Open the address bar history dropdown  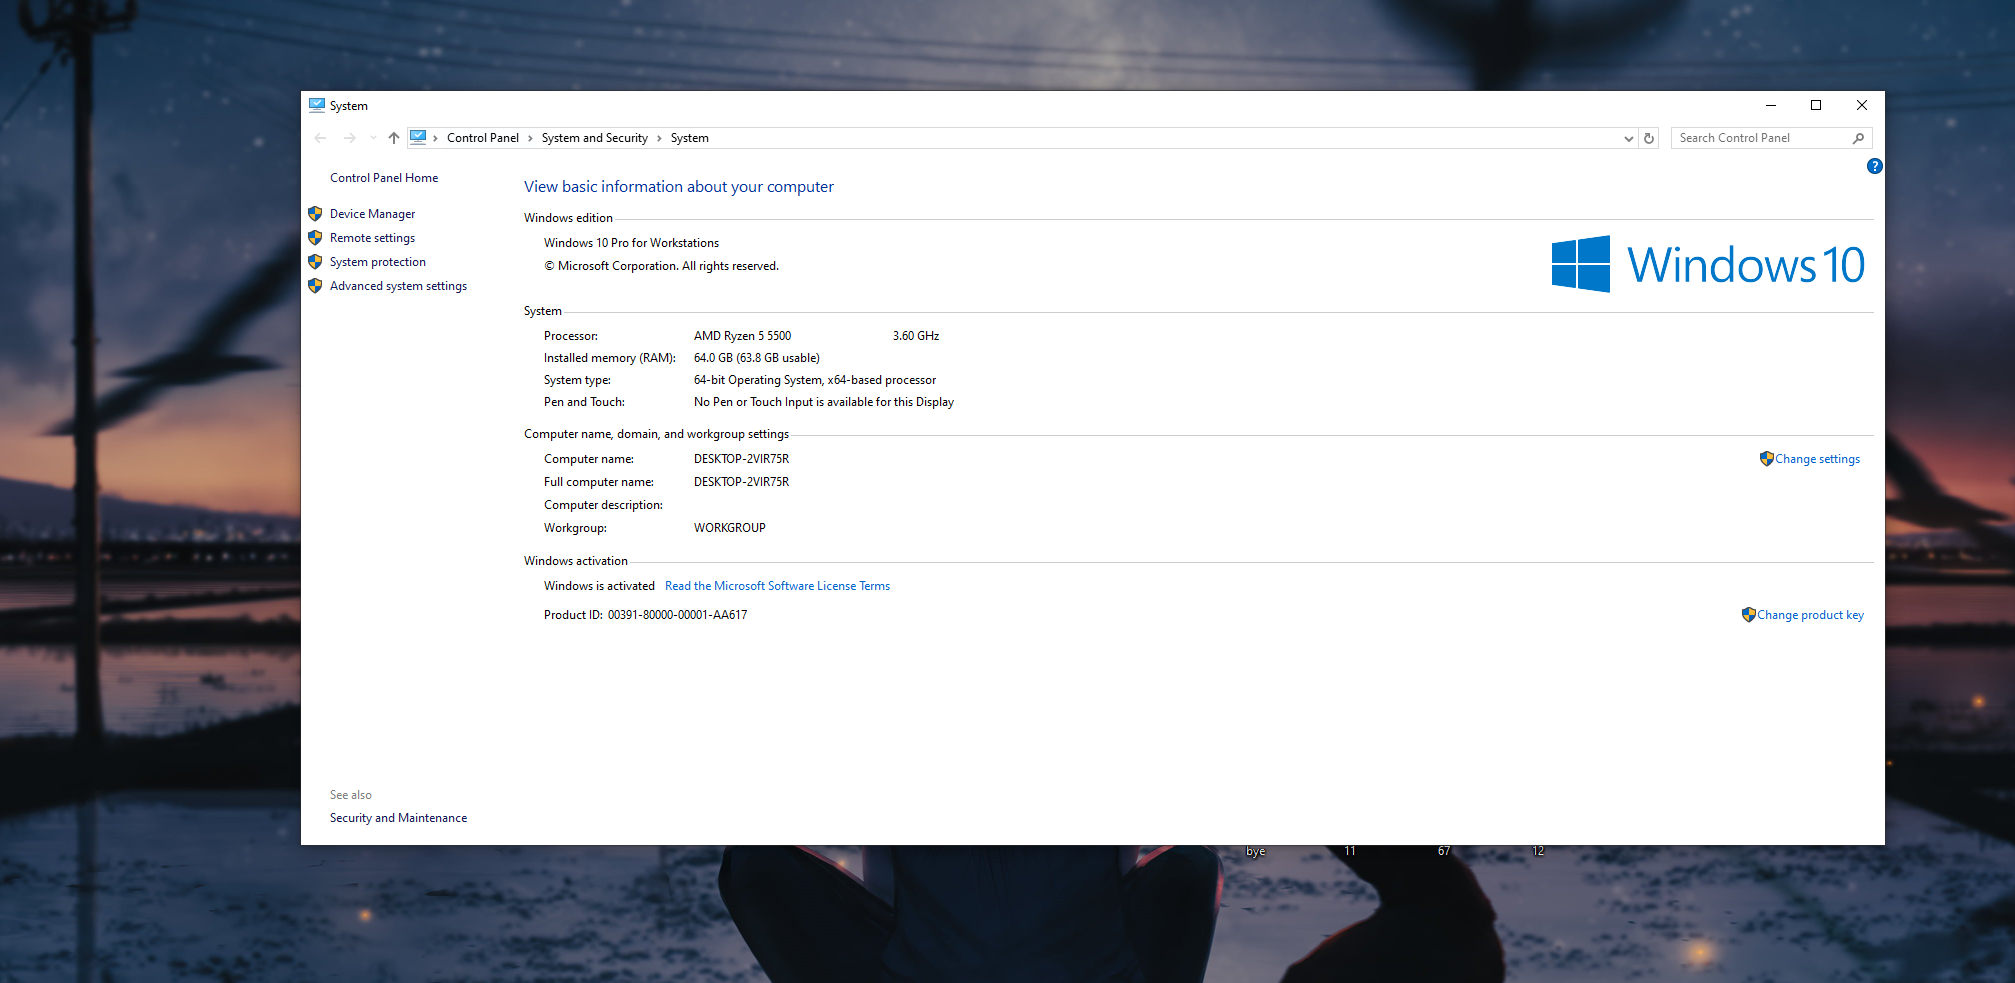click(x=1629, y=139)
